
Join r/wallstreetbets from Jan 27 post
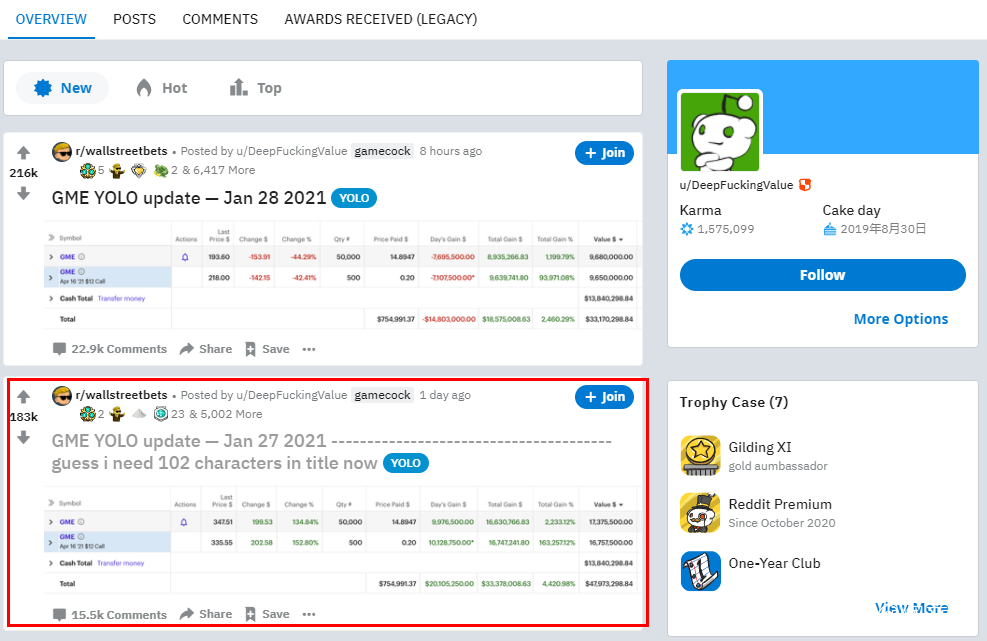click(604, 397)
